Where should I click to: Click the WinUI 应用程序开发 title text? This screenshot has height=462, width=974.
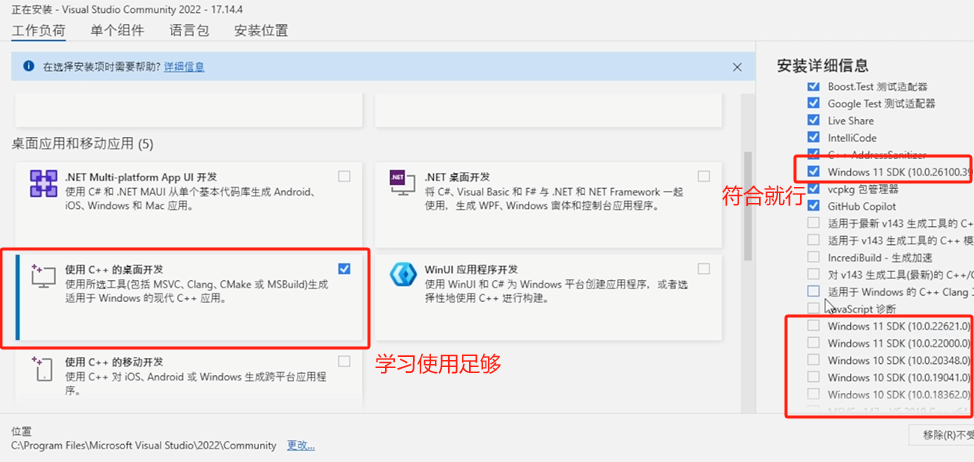click(x=471, y=270)
